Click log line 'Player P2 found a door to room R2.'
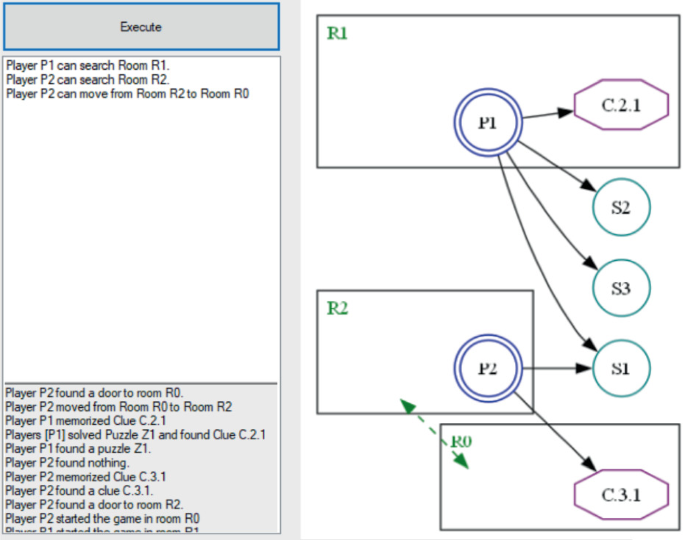The image size is (685, 540). (94, 505)
